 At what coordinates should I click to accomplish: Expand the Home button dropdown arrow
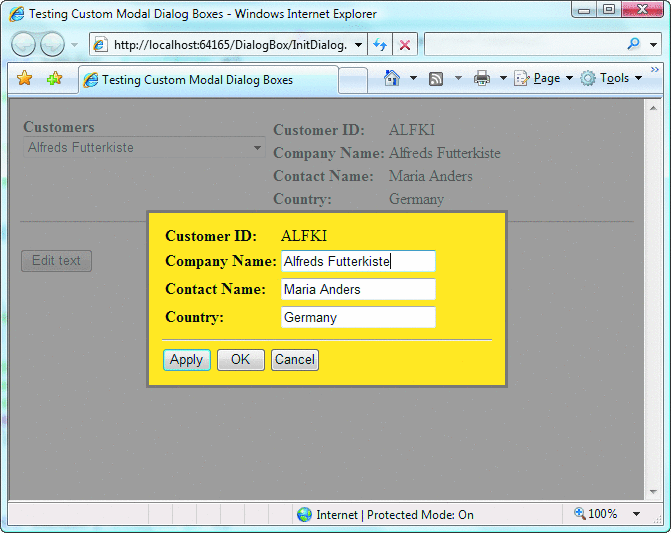(x=413, y=78)
